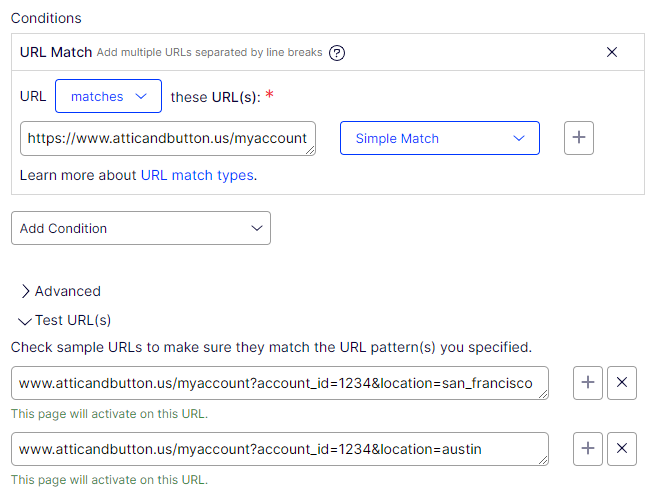
Task: Click the atticandbutton.us/myaccount URL pattern field
Action: pyautogui.click(x=166, y=139)
